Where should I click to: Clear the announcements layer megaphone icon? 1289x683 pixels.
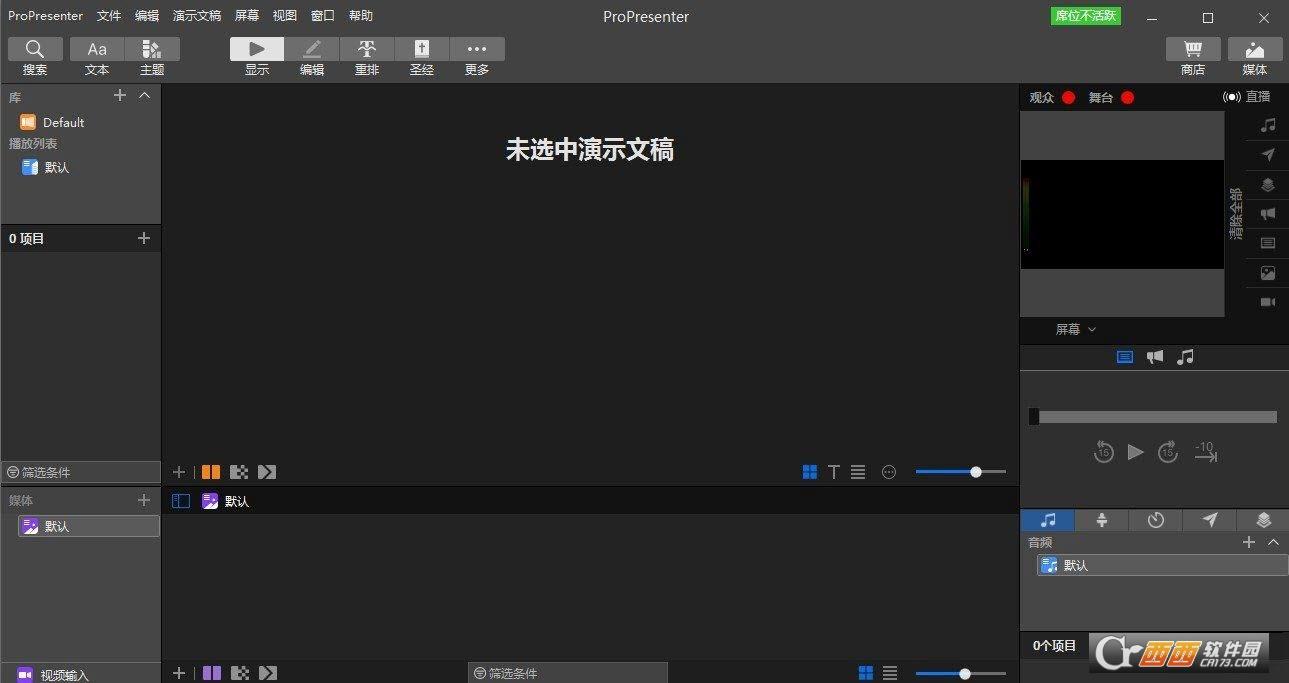[1268, 214]
